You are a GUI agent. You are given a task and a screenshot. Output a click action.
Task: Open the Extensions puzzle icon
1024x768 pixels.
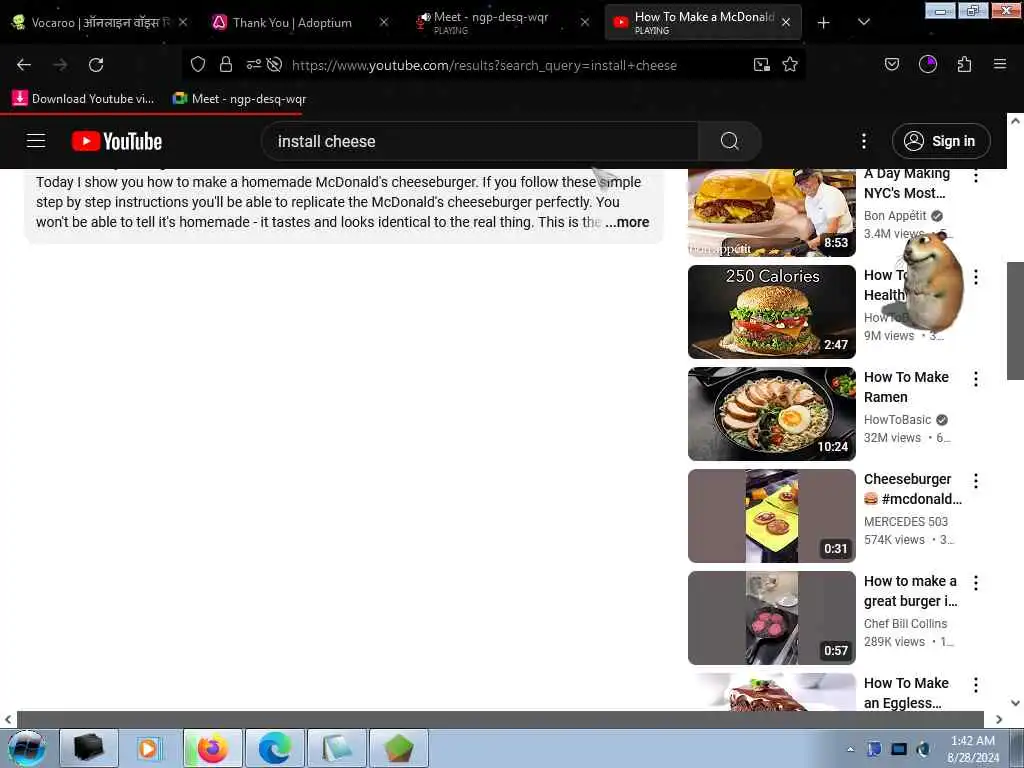[965, 65]
